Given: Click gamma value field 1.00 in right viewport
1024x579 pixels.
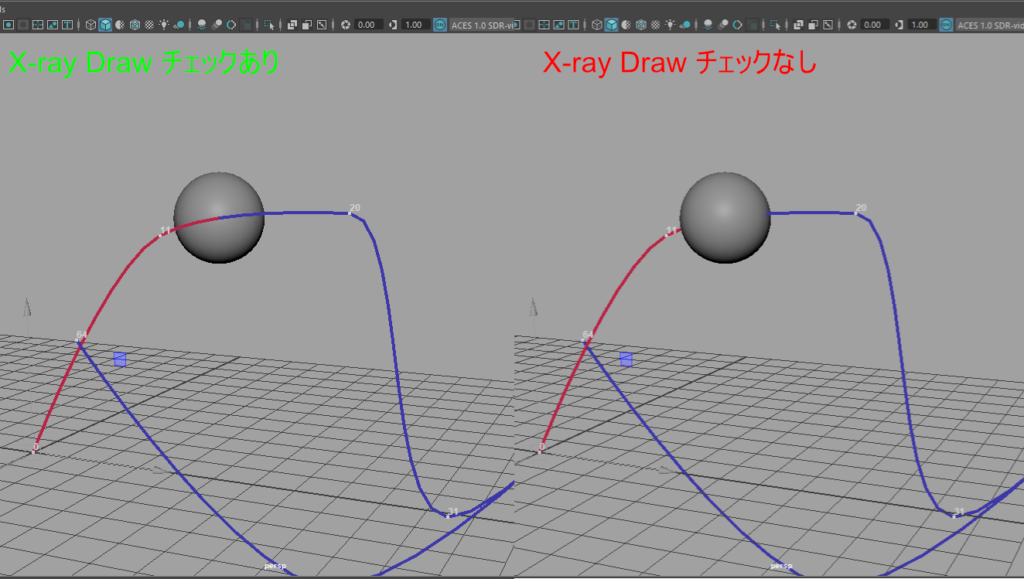Looking at the screenshot, I should pos(920,24).
